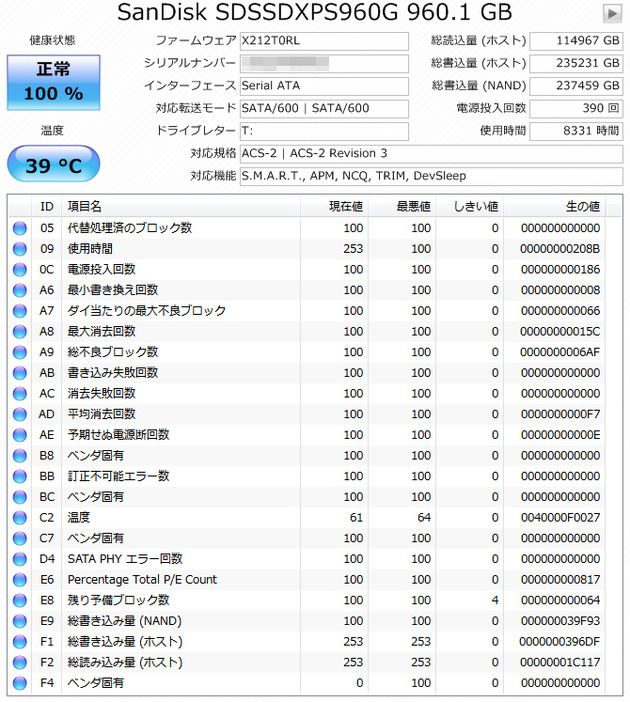Click the ID column header
Screen dimensions: 630x702
pos(47,206)
